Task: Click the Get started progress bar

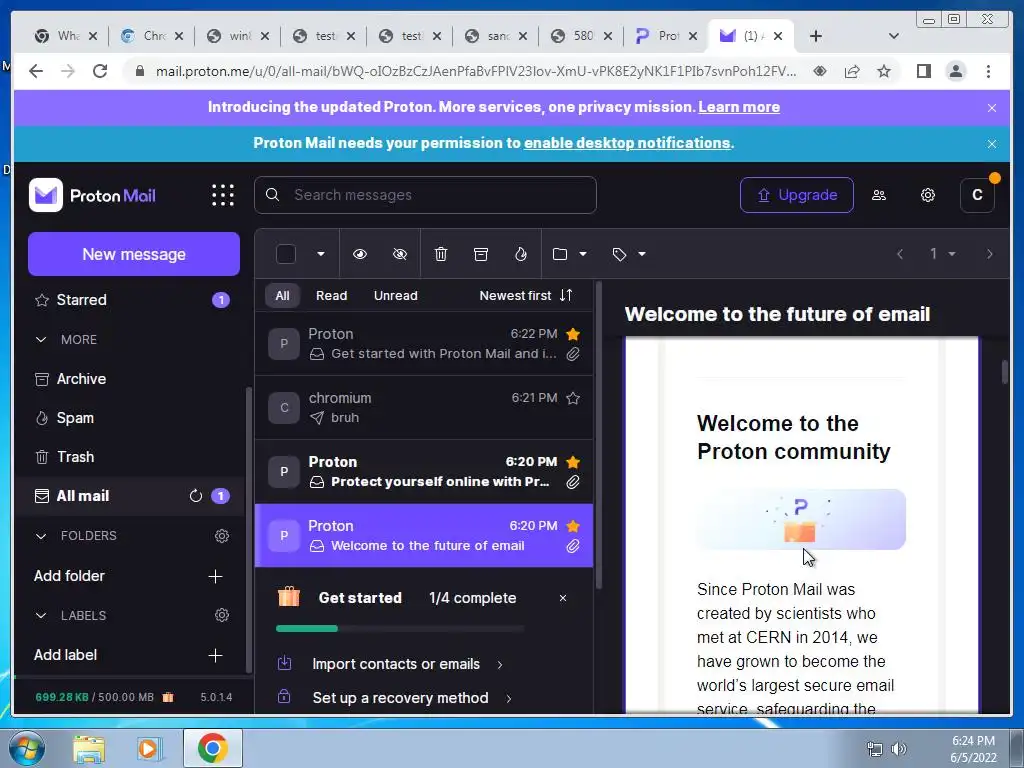Action: pyautogui.click(x=400, y=629)
